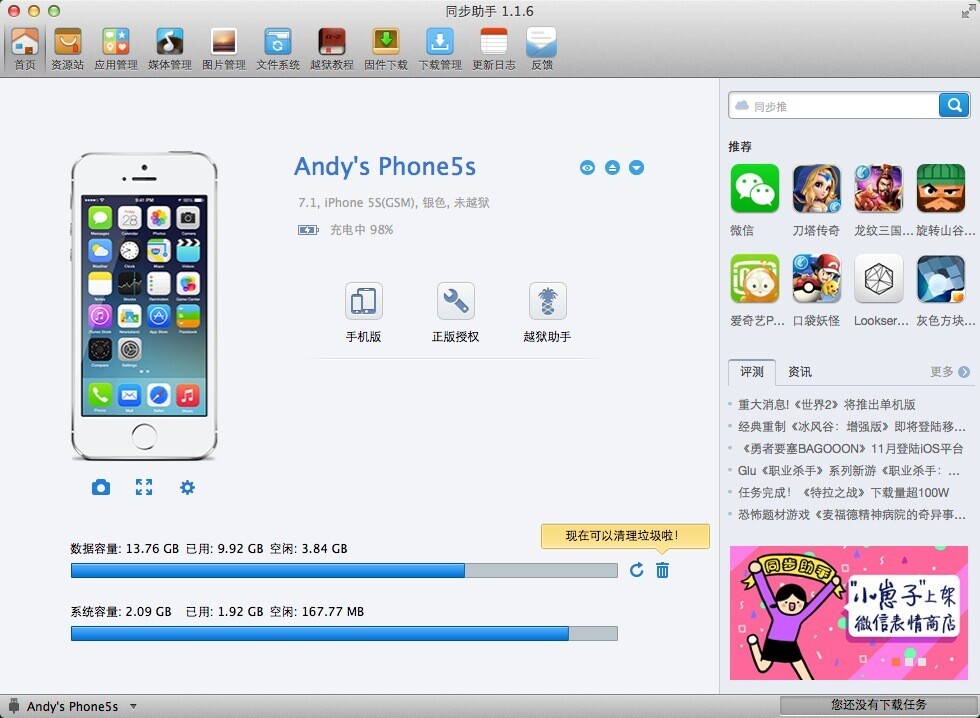The height and width of the screenshot is (718, 980).
Task: Click the 手机版 mobile version icon
Action: pyautogui.click(x=363, y=301)
